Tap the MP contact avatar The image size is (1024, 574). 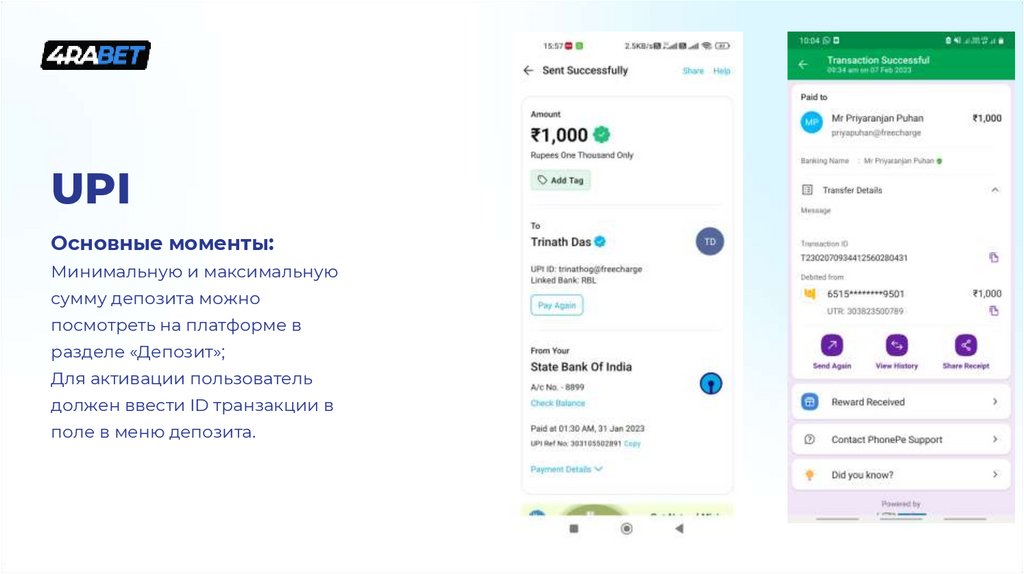click(x=812, y=123)
